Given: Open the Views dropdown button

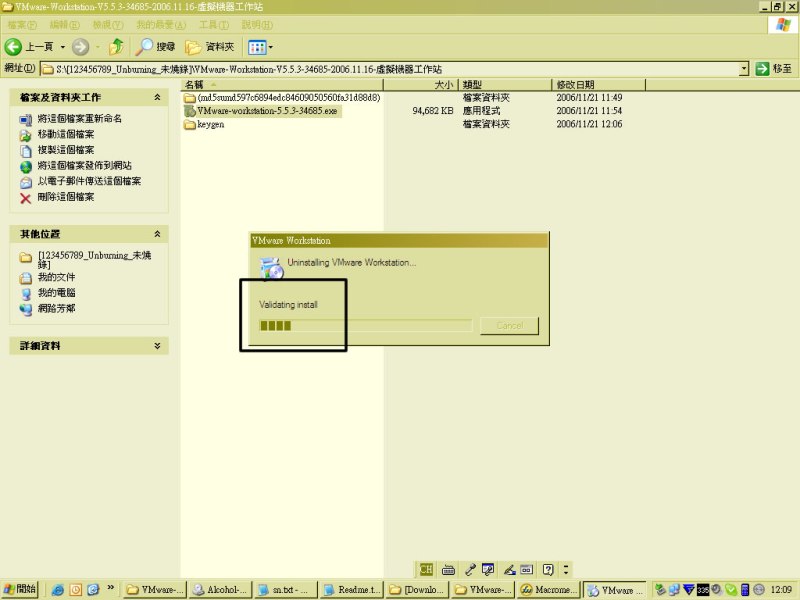Looking at the screenshot, I should pos(260,47).
